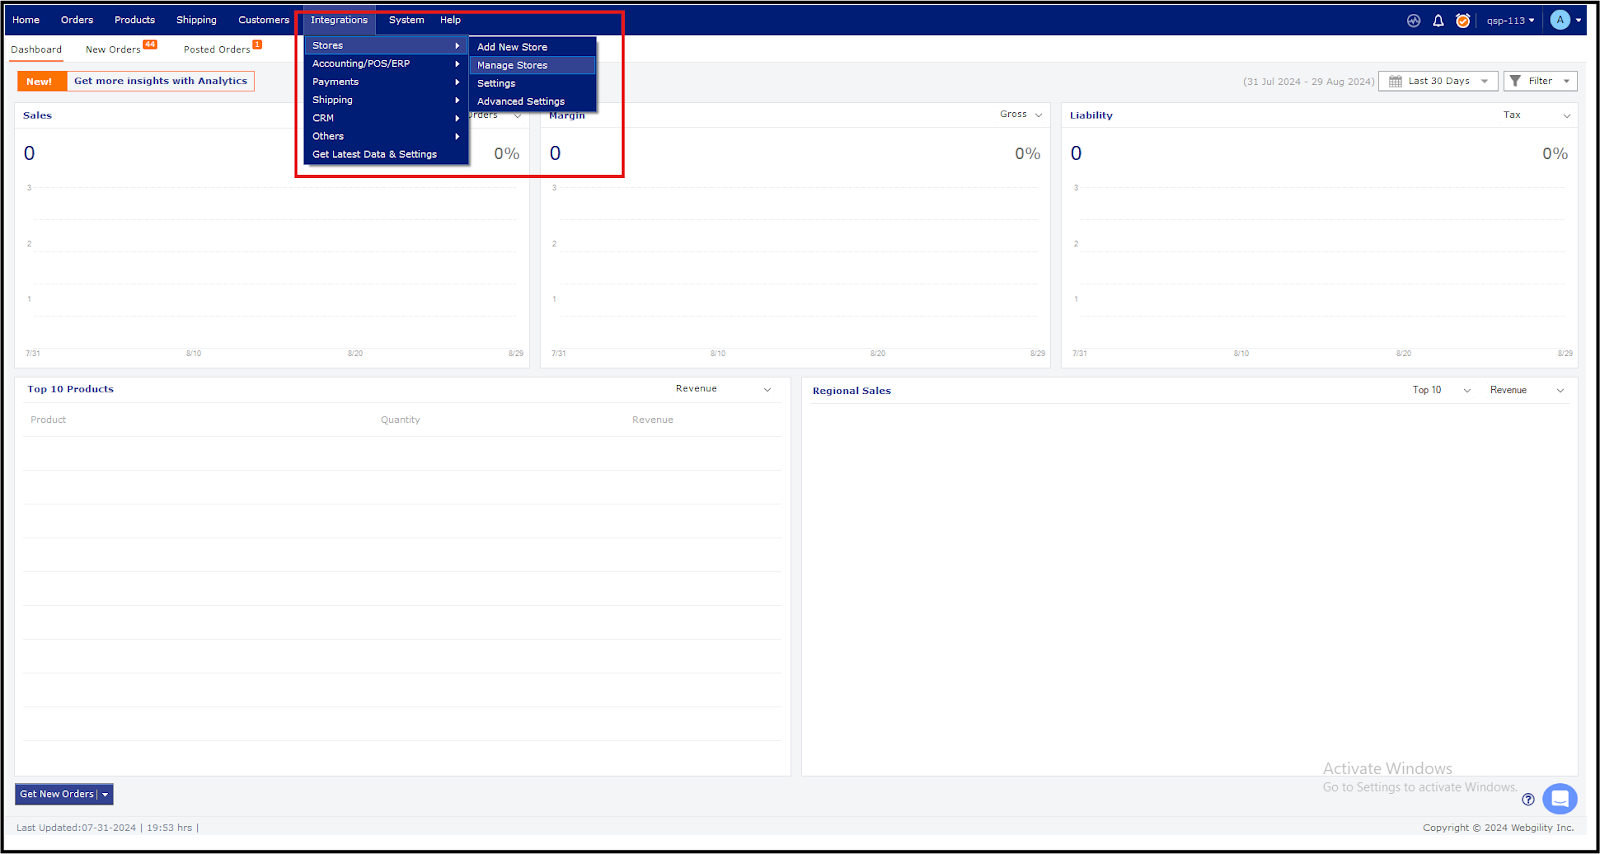Open the Orders menu

point(77,20)
